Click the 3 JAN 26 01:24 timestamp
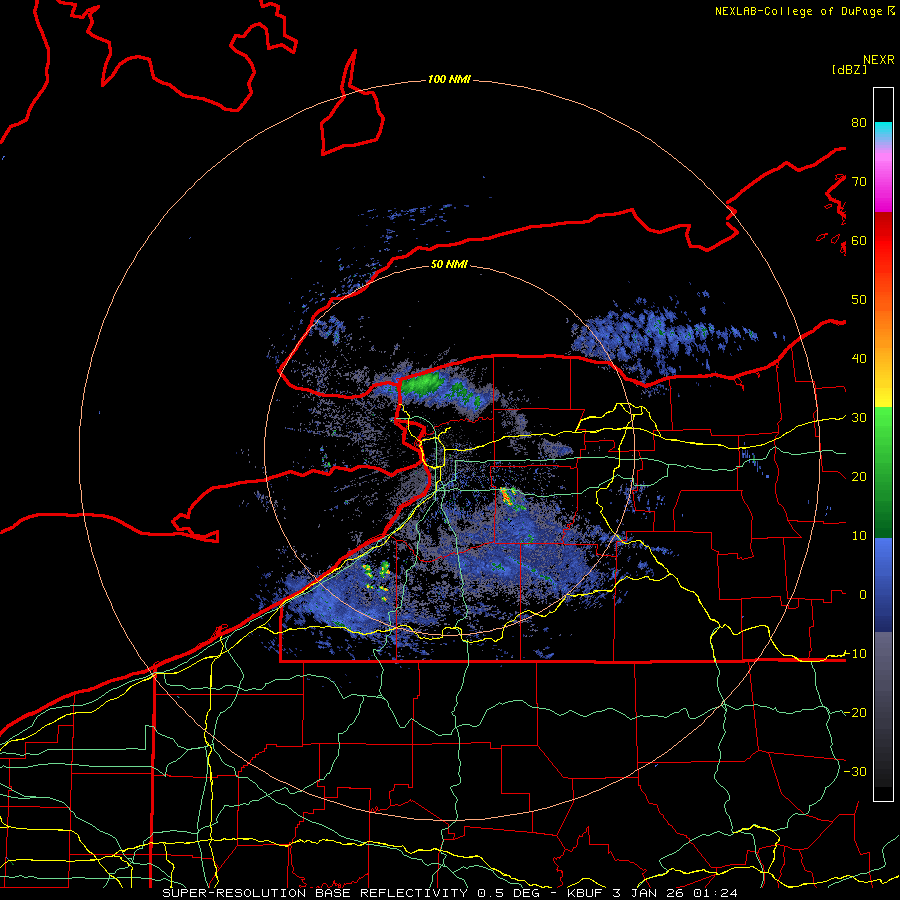Viewport: 900px width, 900px height. [x=677, y=893]
